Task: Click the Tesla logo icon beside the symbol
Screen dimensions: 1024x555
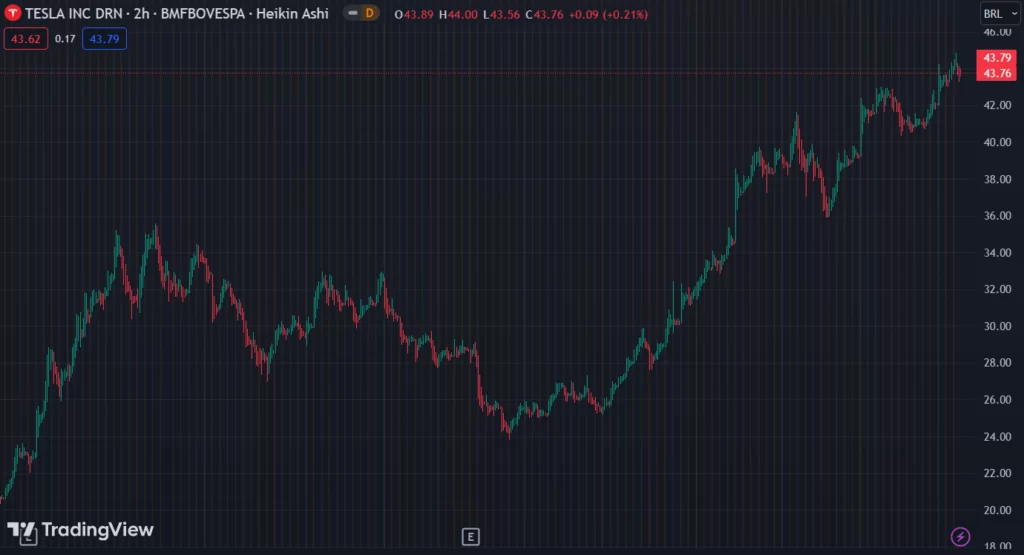Action: 12,13
